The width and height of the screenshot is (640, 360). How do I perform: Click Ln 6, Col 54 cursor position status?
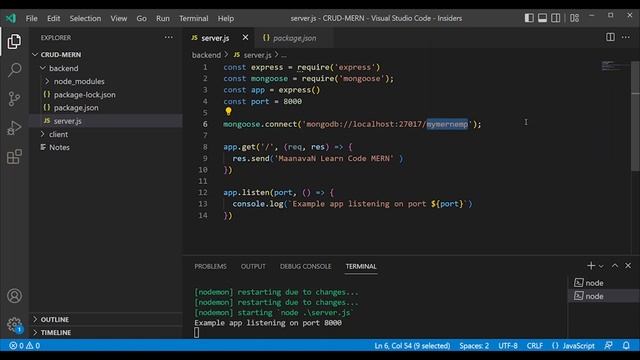pos(412,346)
